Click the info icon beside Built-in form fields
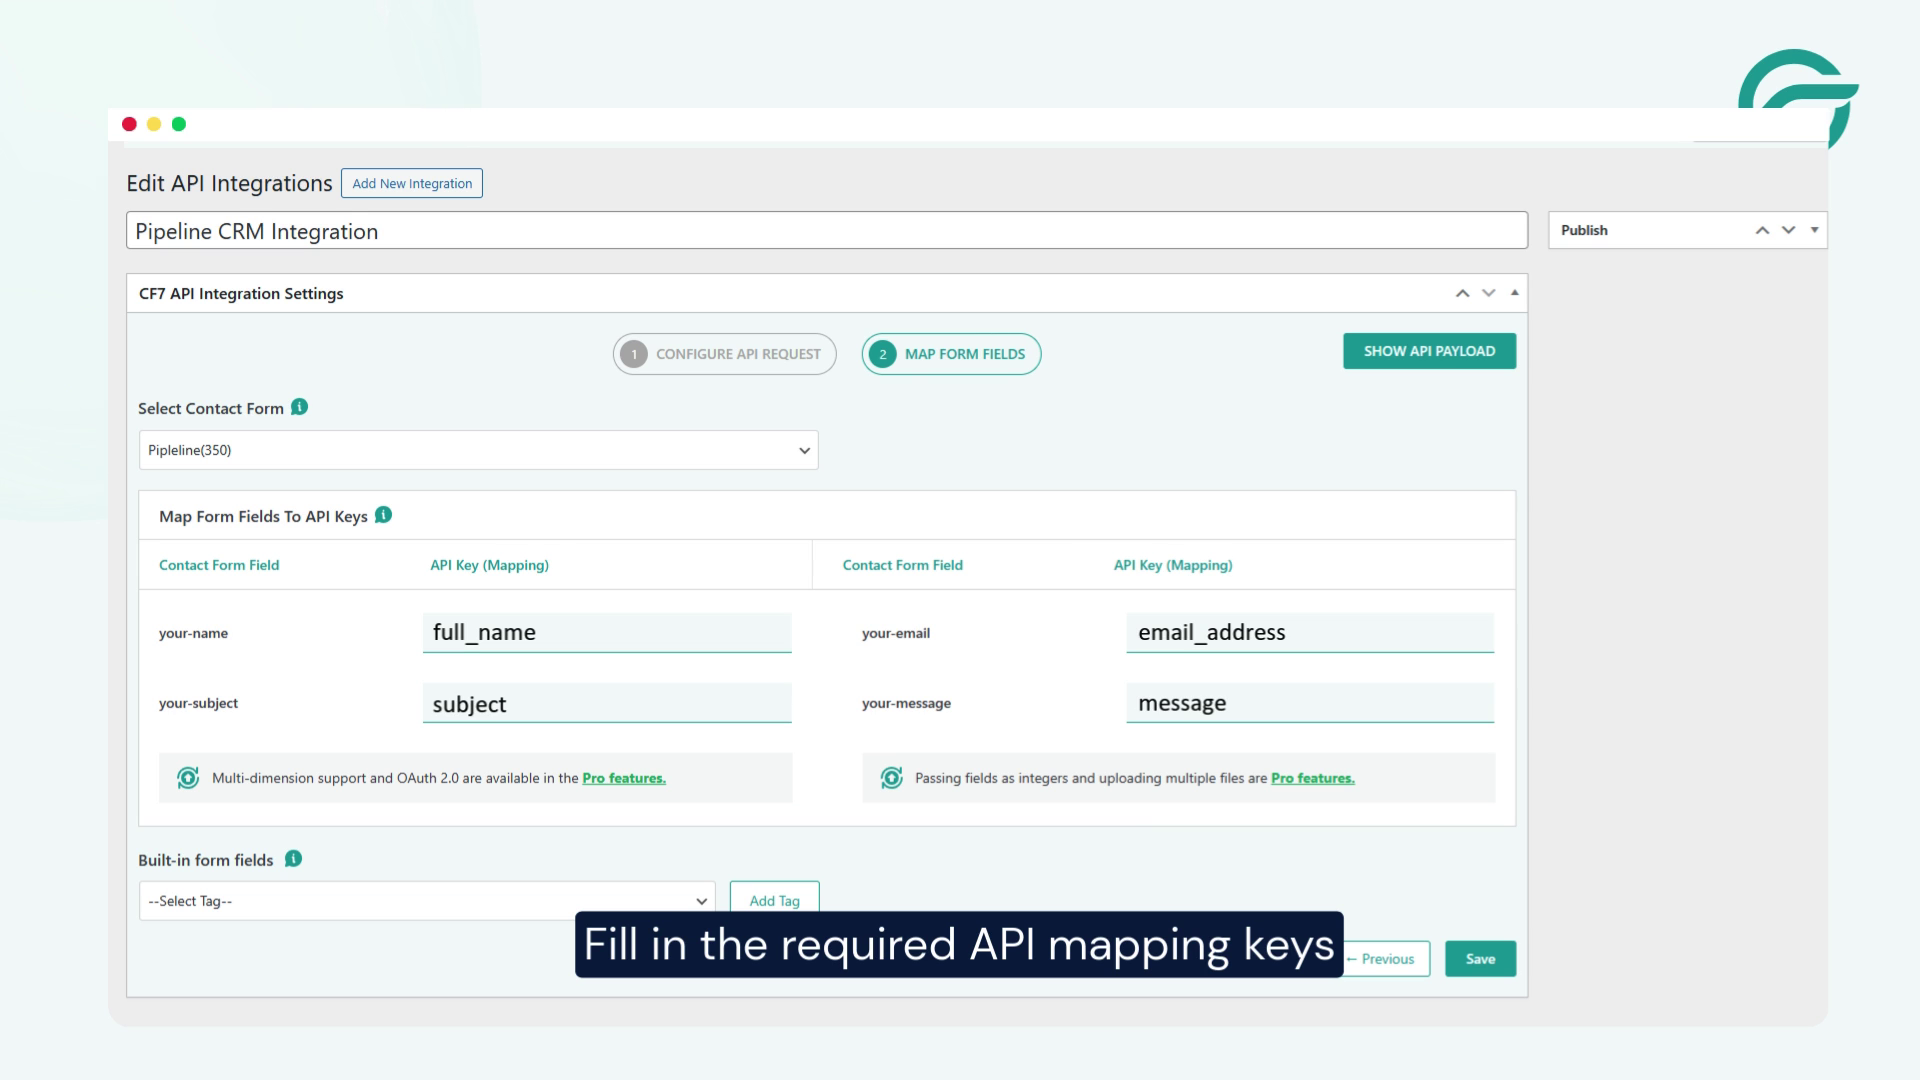The width and height of the screenshot is (1920, 1080). [x=292, y=858]
